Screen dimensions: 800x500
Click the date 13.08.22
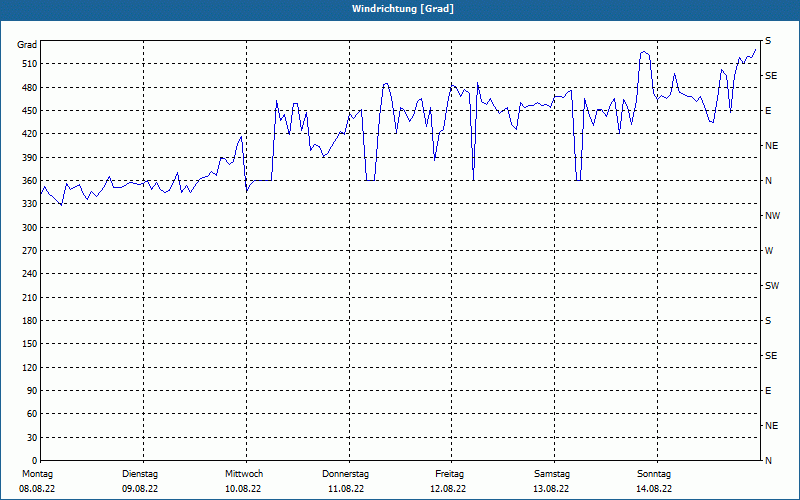pyautogui.click(x=551, y=489)
